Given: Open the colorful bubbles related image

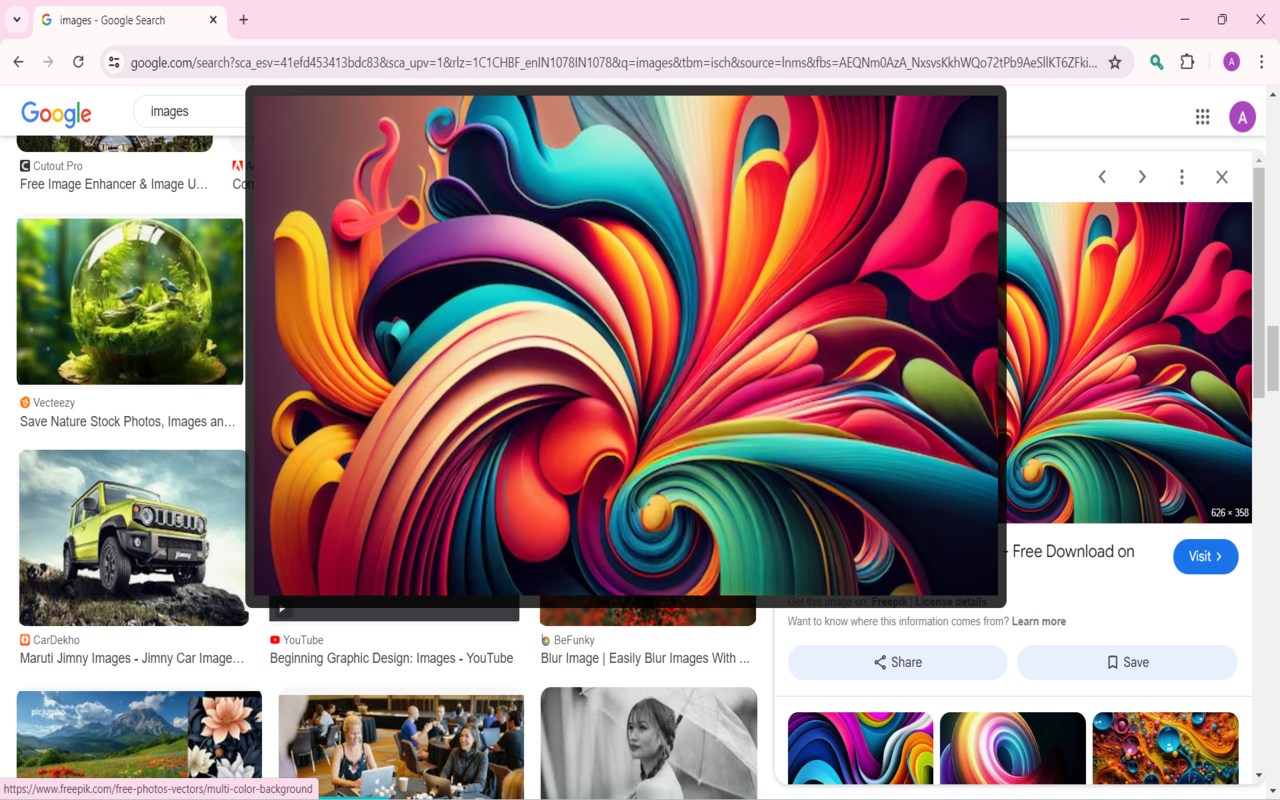Looking at the screenshot, I should click(x=1165, y=748).
